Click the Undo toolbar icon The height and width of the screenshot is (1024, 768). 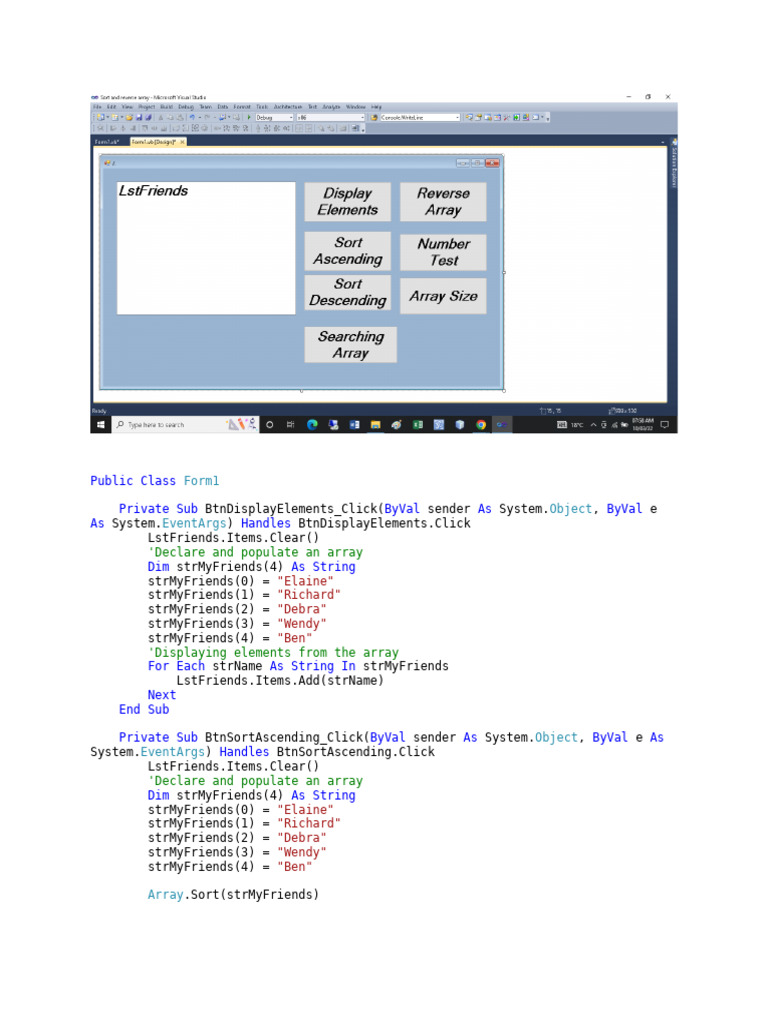[x=192, y=118]
